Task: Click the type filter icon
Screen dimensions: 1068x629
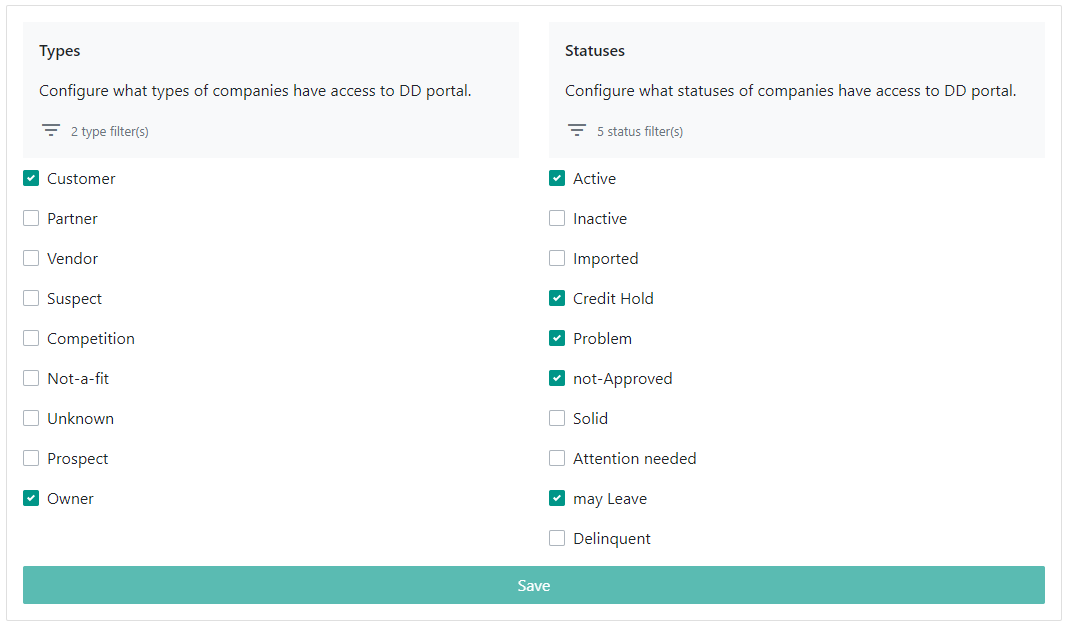Action: click(50, 131)
